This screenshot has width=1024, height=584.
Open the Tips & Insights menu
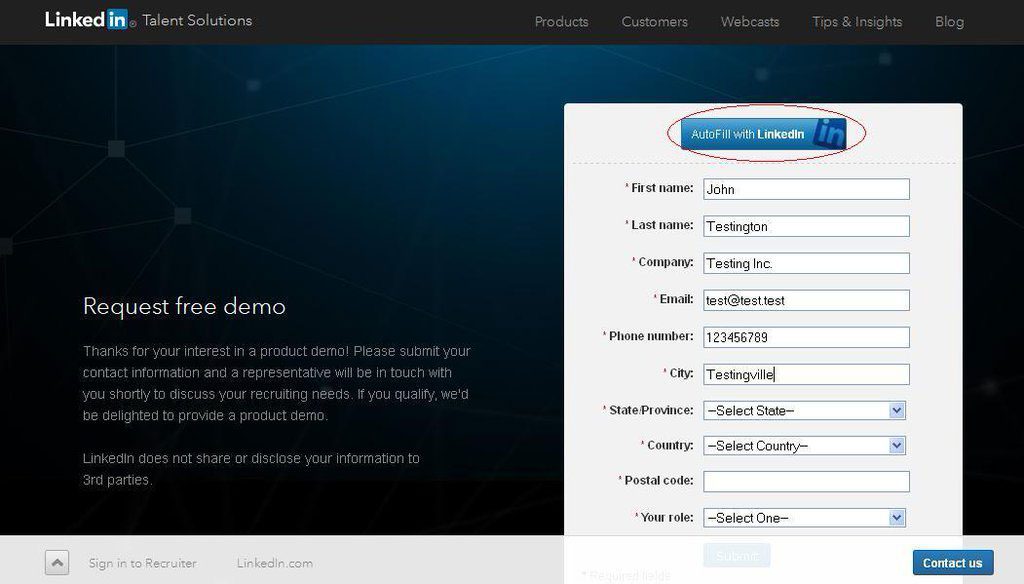pos(857,22)
